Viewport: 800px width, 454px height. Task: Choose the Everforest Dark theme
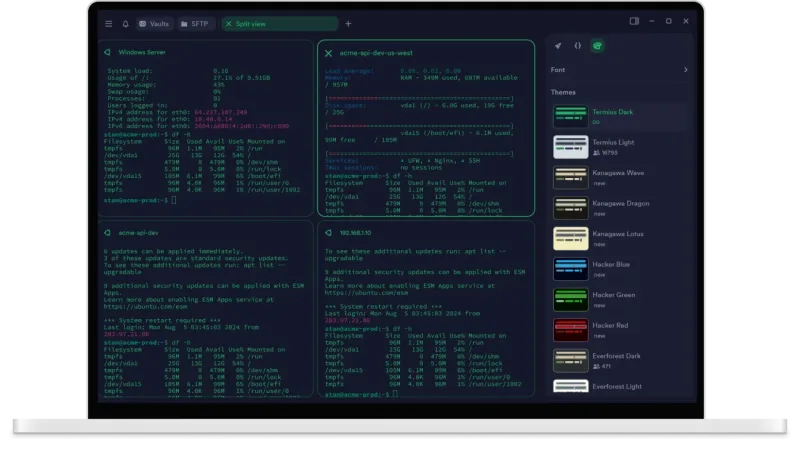[619, 361]
